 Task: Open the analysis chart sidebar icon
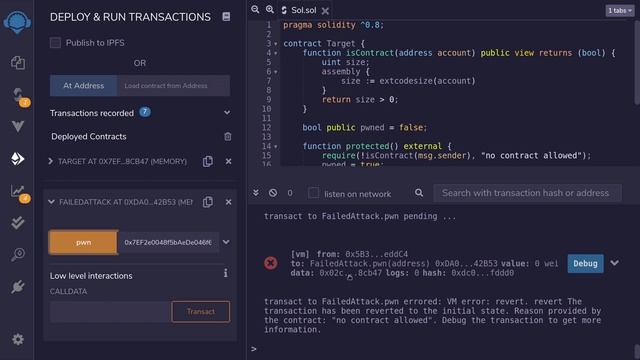point(18,191)
